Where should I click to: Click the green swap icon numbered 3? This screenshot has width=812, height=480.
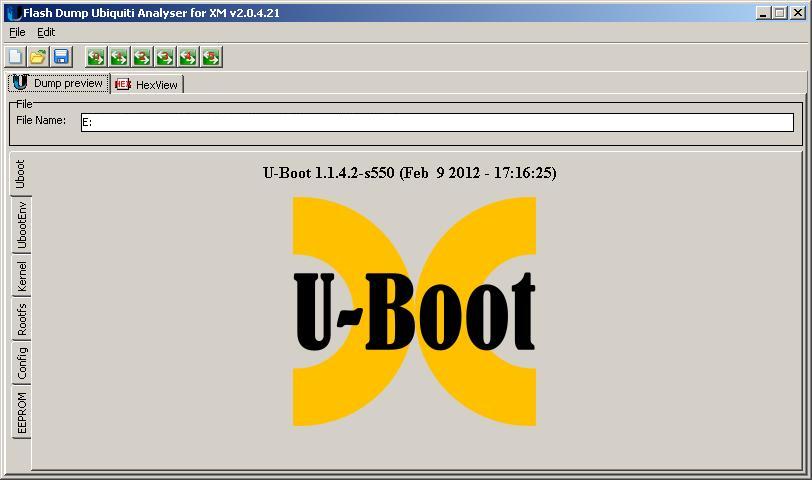pyautogui.click(x=165, y=57)
